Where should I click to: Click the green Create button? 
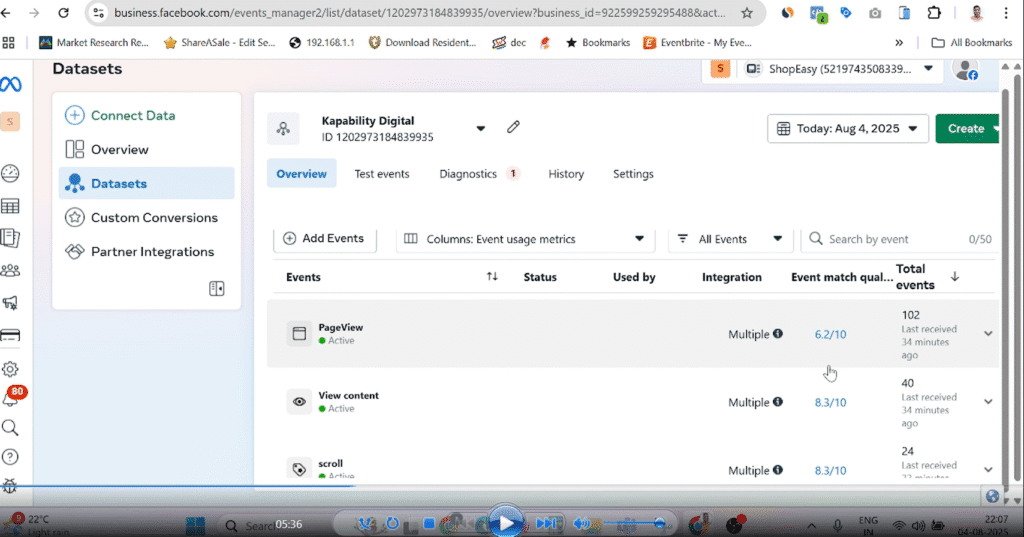[x=965, y=128]
